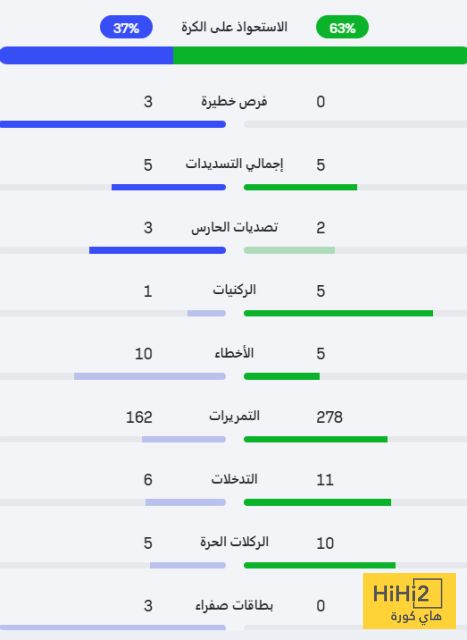Click the green 63% possession badge
467x640 pixels.
[x=342, y=27]
